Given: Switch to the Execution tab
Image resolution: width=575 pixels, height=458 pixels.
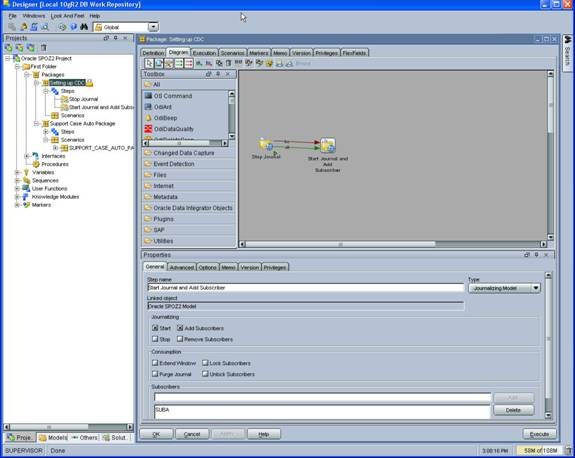Looking at the screenshot, I should click(204, 53).
